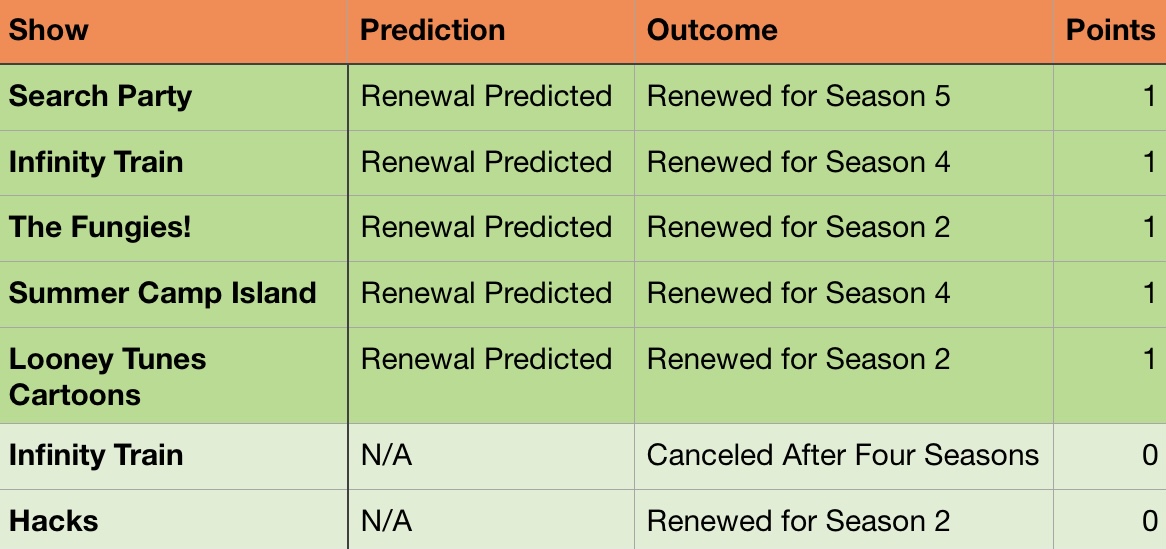Click outcome cell for Summer Camp Island

click(798, 293)
